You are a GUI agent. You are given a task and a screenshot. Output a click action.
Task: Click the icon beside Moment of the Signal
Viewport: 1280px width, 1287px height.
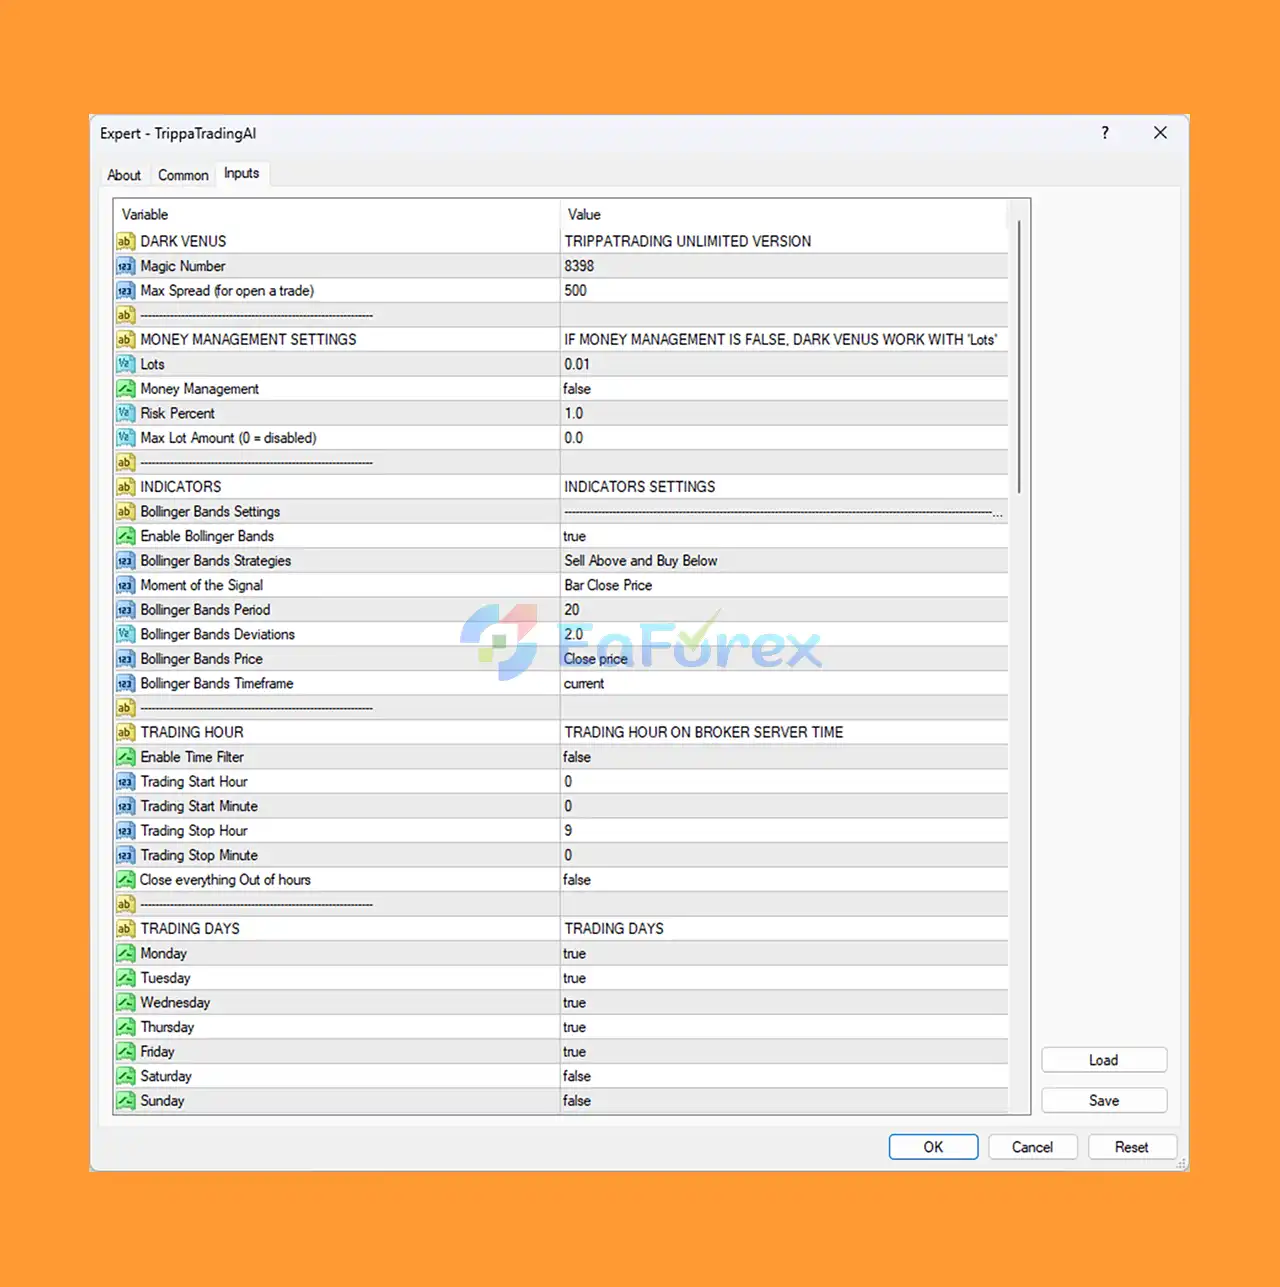[x=125, y=585]
